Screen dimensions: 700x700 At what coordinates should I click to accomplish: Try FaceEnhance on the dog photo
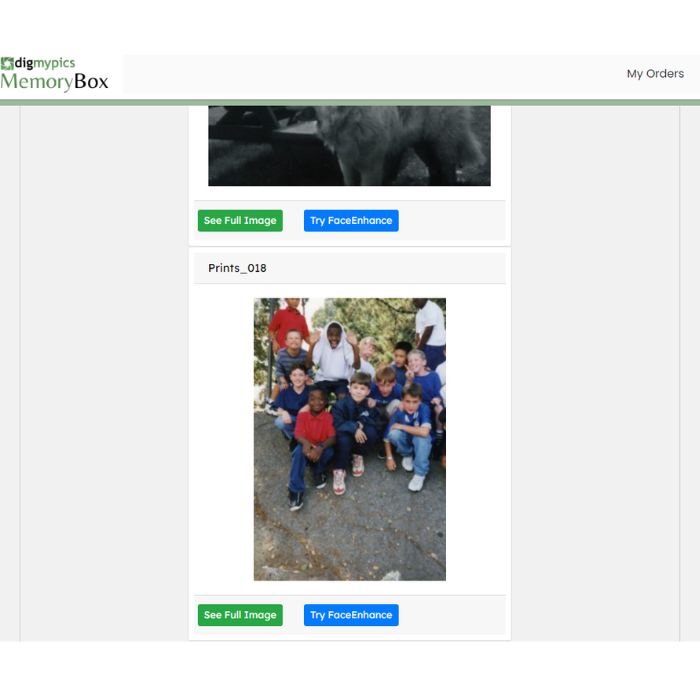click(351, 221)
